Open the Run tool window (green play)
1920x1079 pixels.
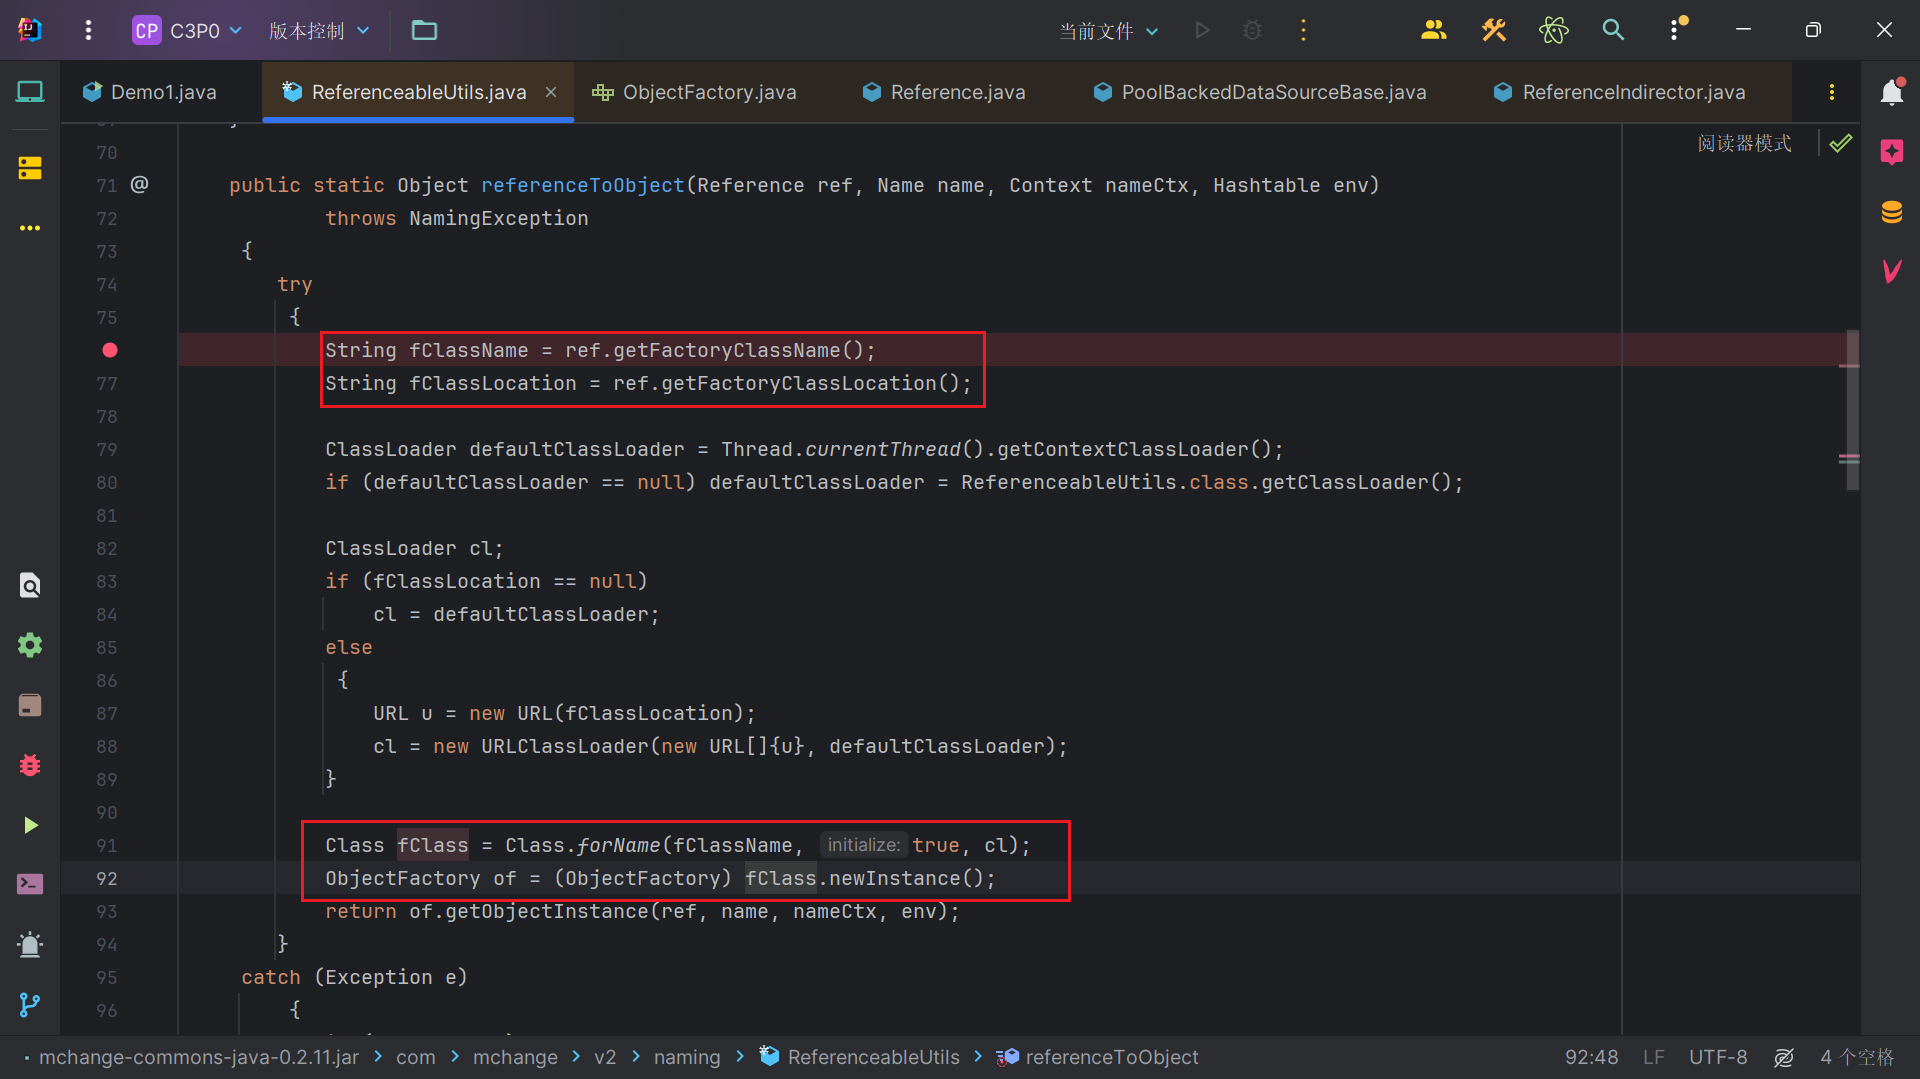30,825
